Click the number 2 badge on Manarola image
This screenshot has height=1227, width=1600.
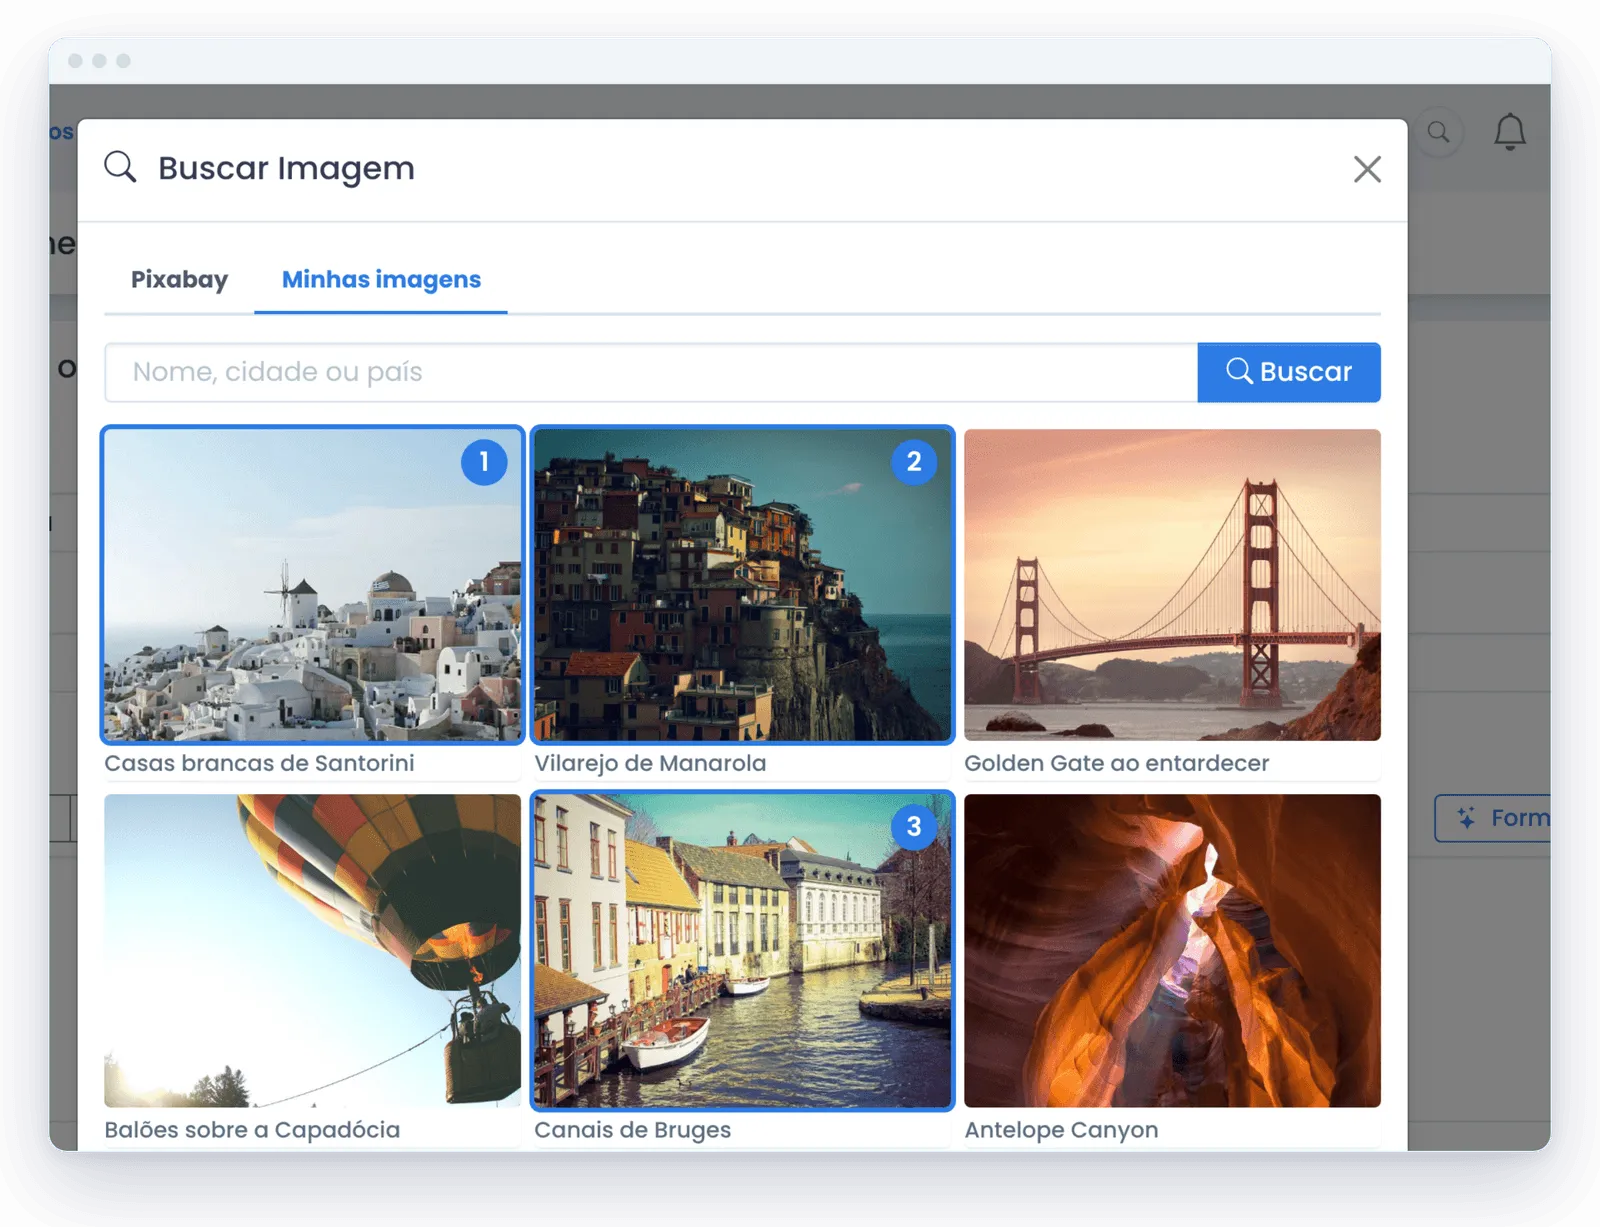914,462
